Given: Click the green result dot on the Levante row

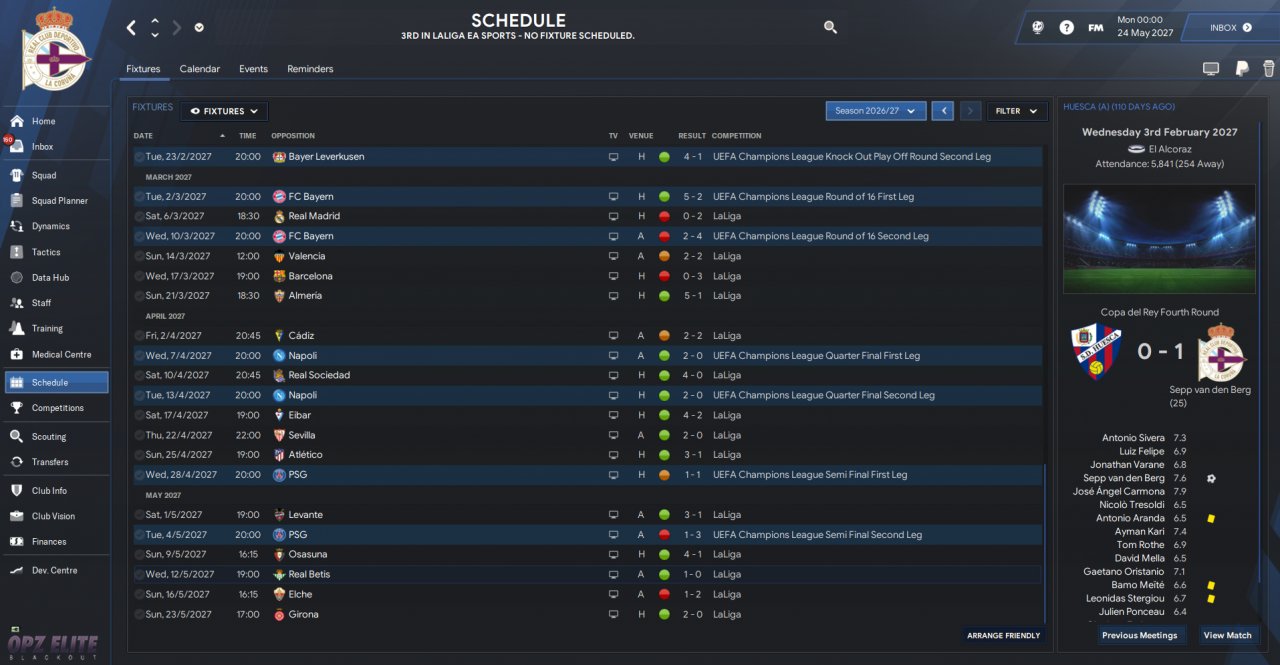Looking at the screenshot, I should (664, 515).
